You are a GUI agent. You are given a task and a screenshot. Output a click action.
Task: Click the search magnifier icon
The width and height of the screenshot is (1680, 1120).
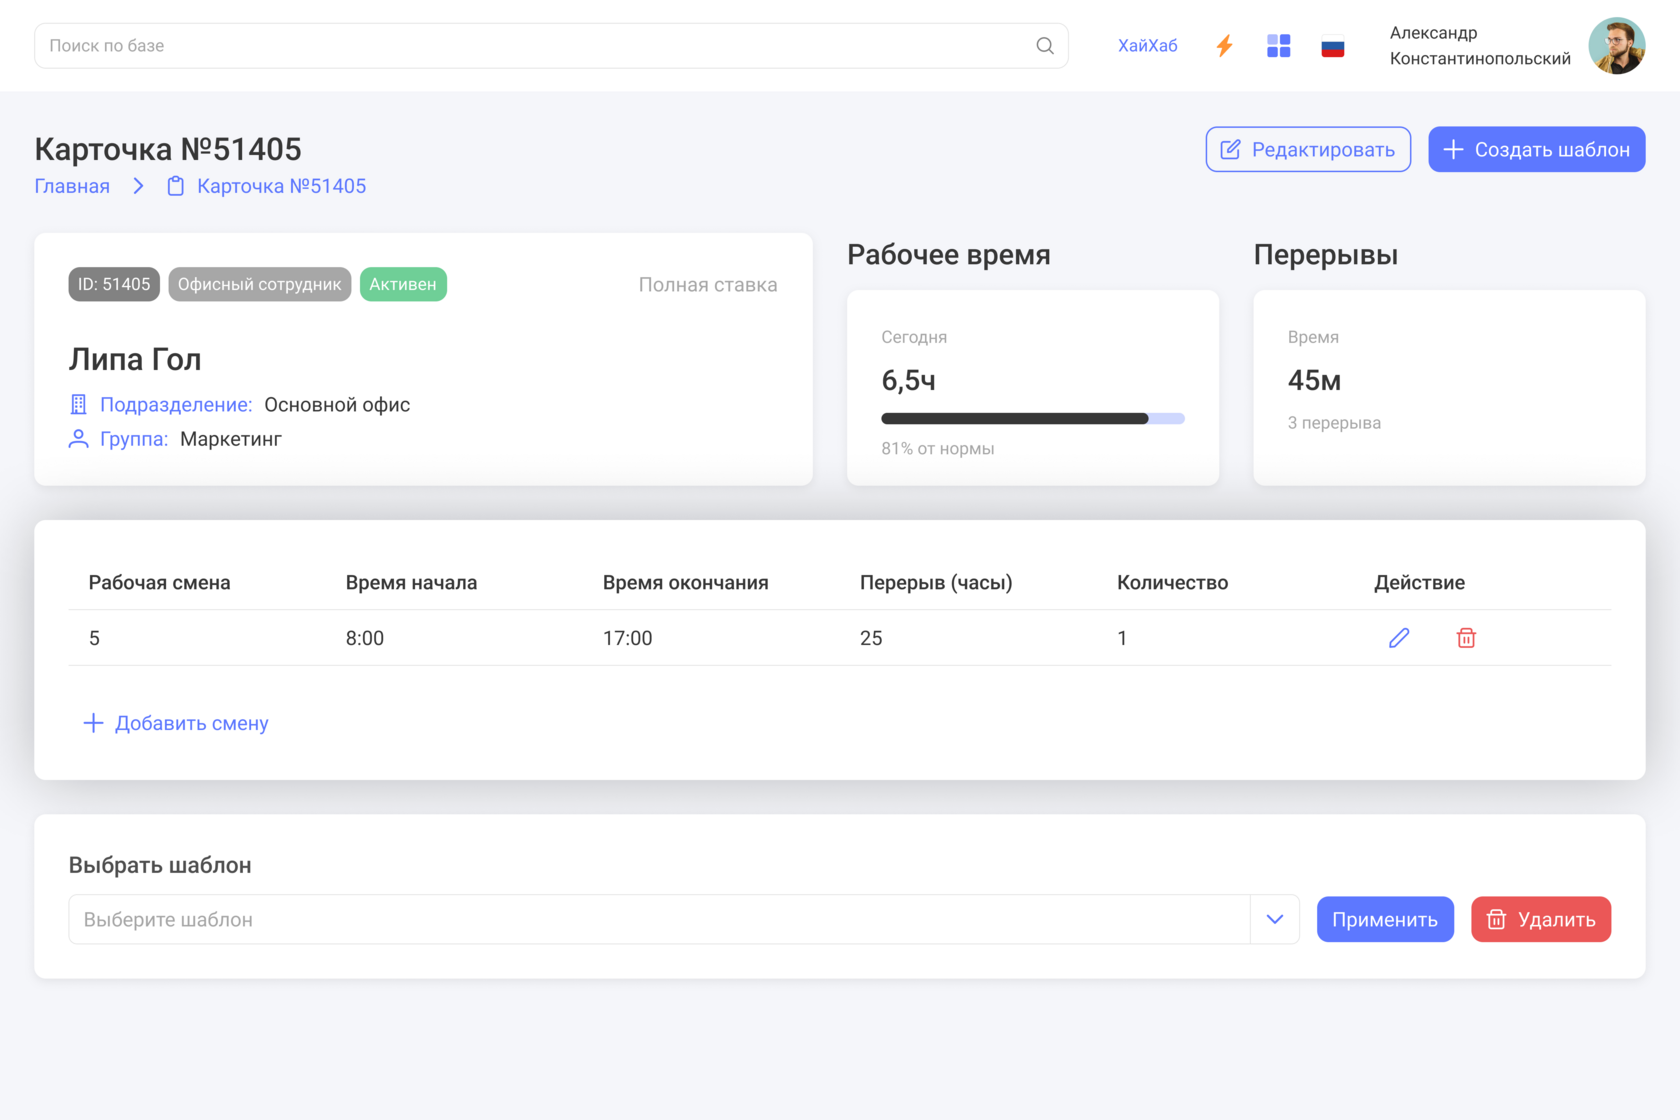pos(1045,46)
